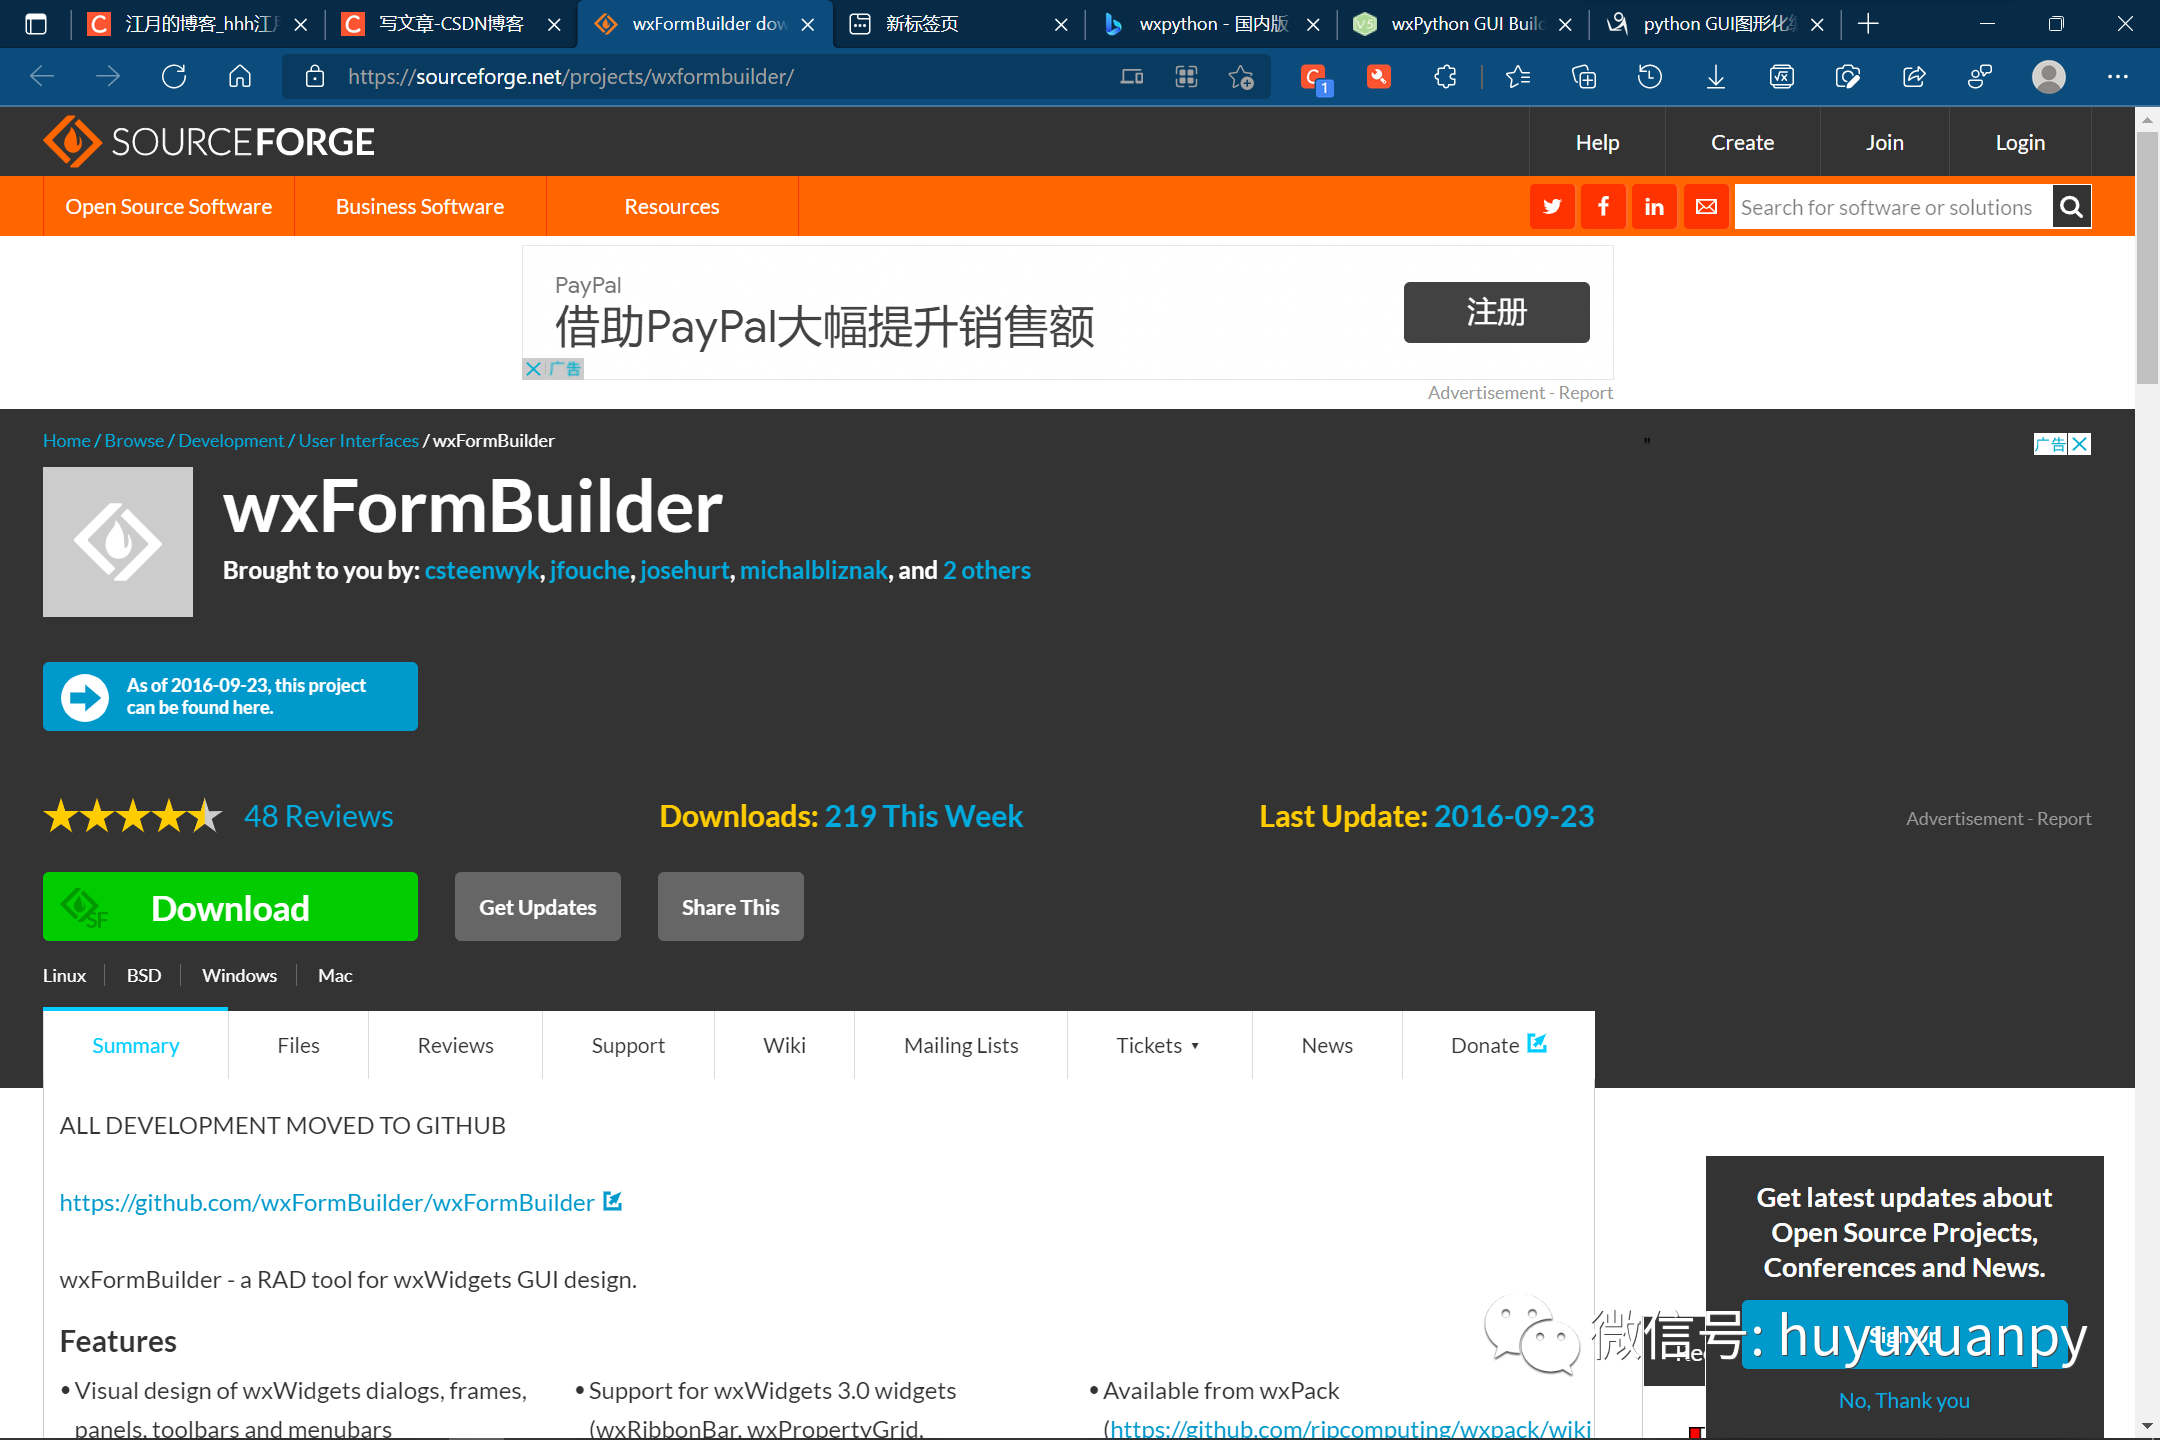
Task: Click the LinkedIn share icon
Action: tap(1654, 207)
